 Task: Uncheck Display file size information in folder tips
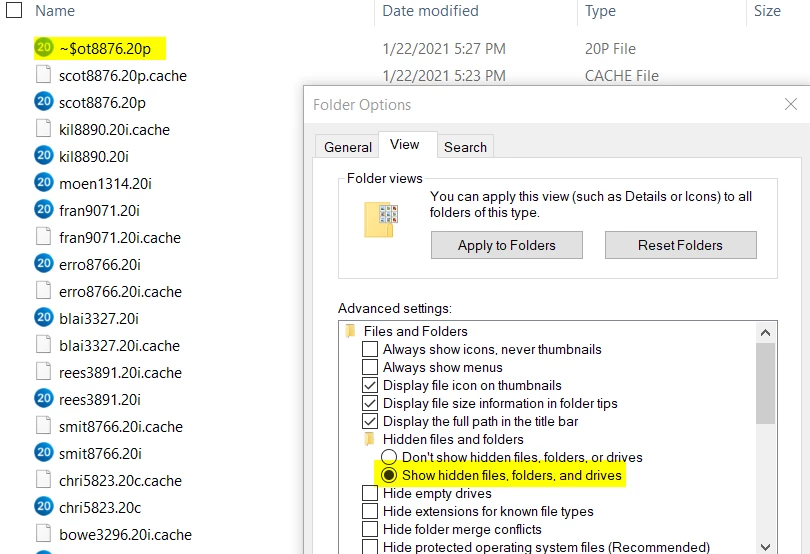pos(370,404)
